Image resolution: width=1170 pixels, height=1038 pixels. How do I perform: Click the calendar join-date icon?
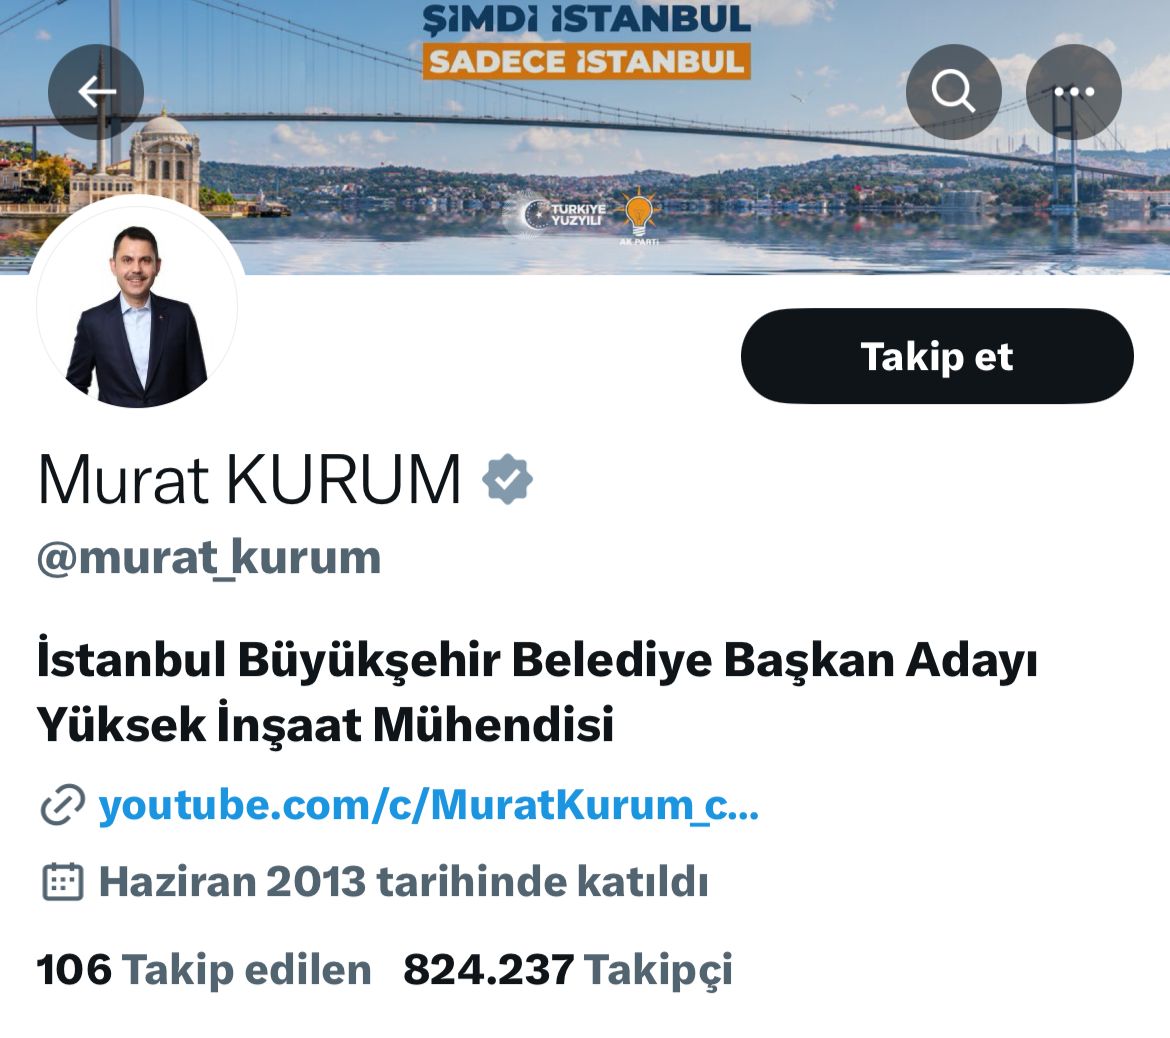63,882
